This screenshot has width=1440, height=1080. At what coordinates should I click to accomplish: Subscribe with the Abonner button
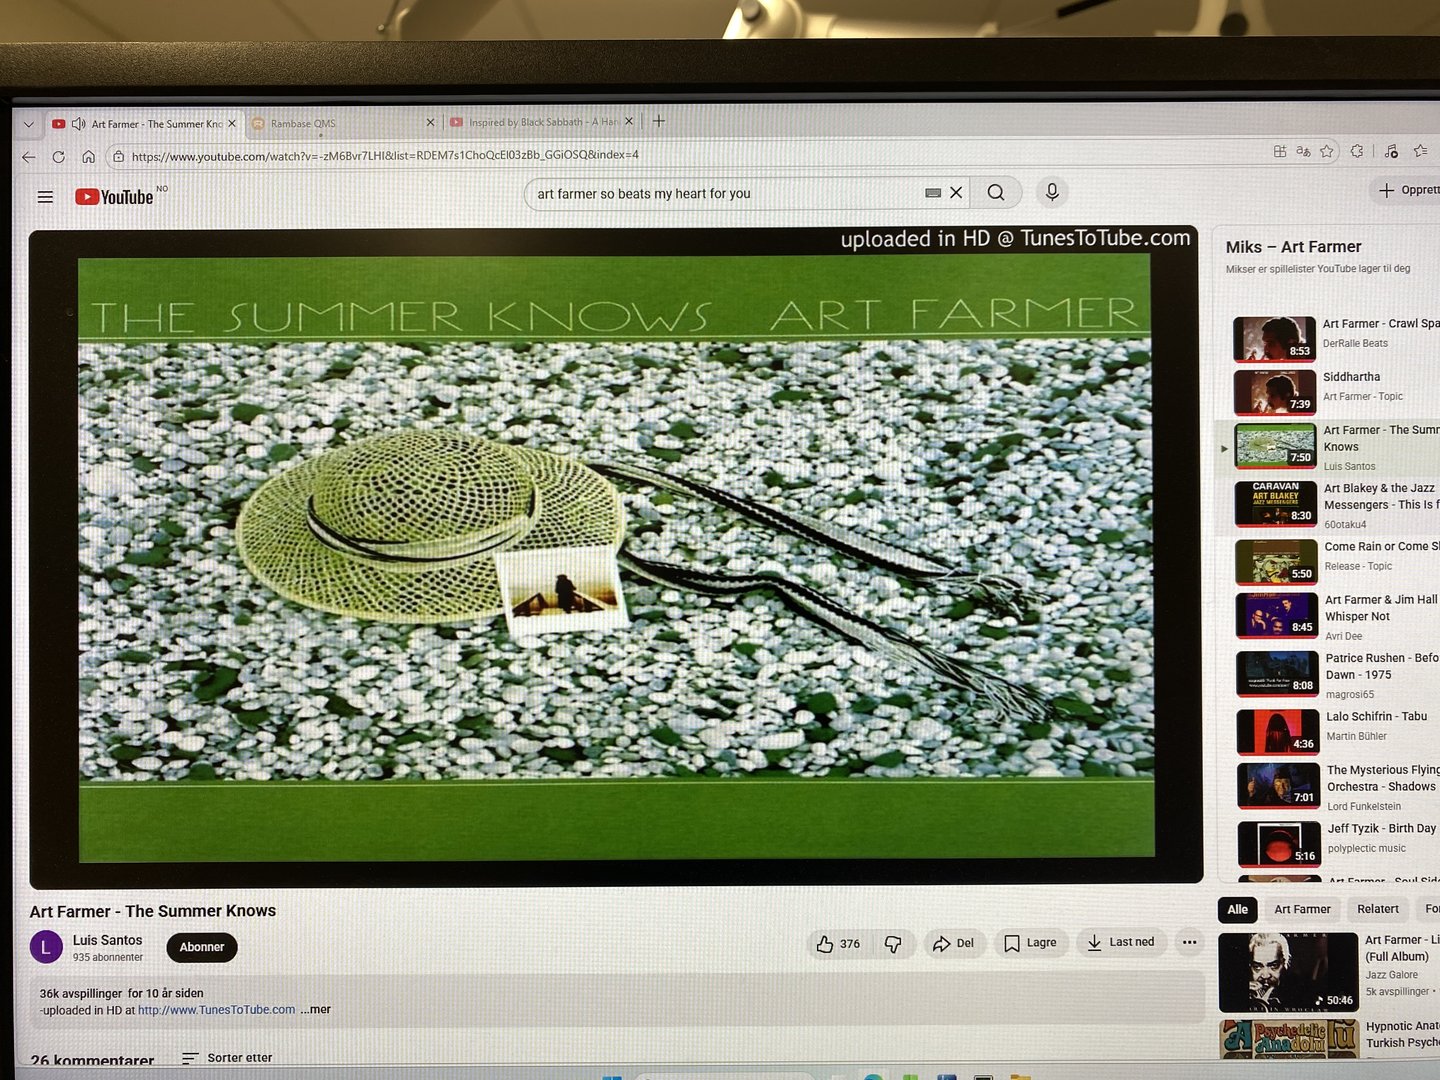pos(202,947)
